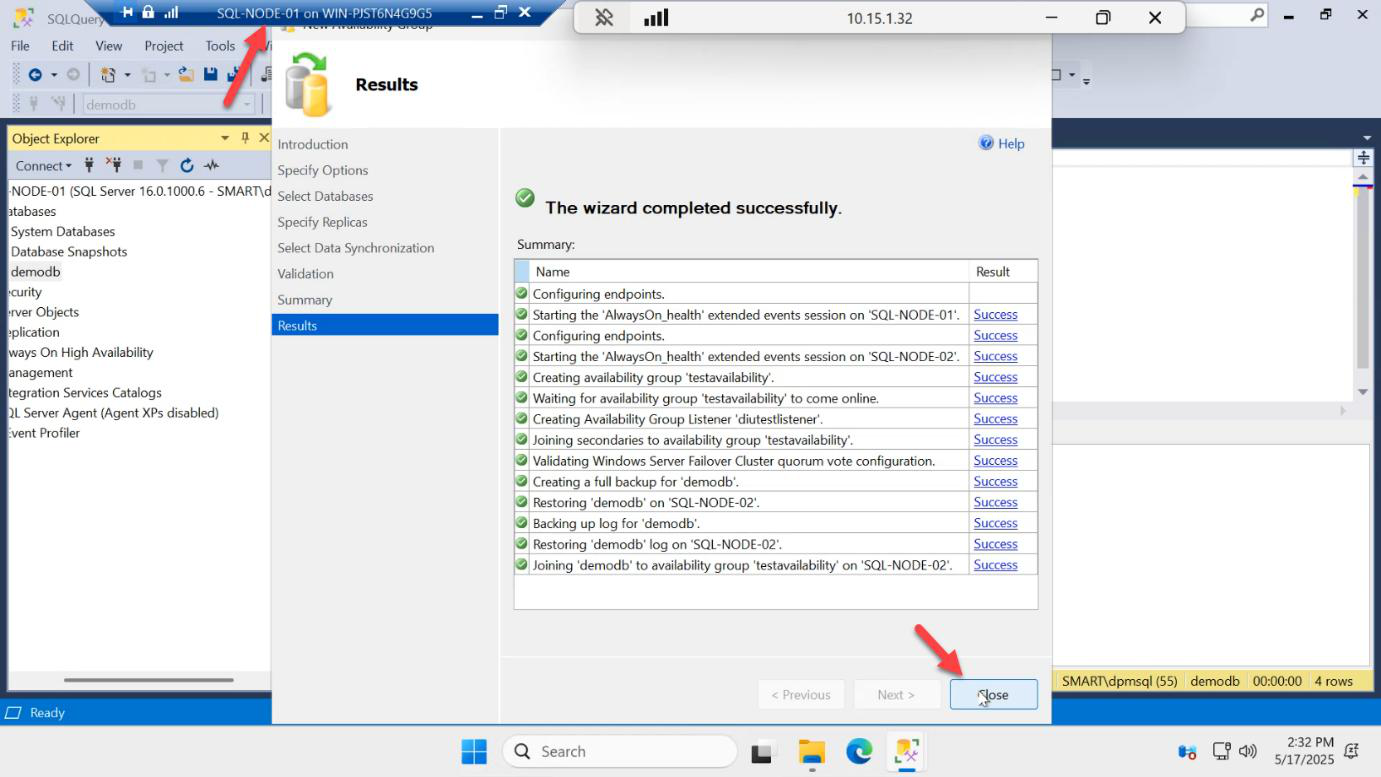Click the signal strength icon on 10.15.1.32 bar
The width and height of the screenshot is (1381, 777).
[656, 18]
